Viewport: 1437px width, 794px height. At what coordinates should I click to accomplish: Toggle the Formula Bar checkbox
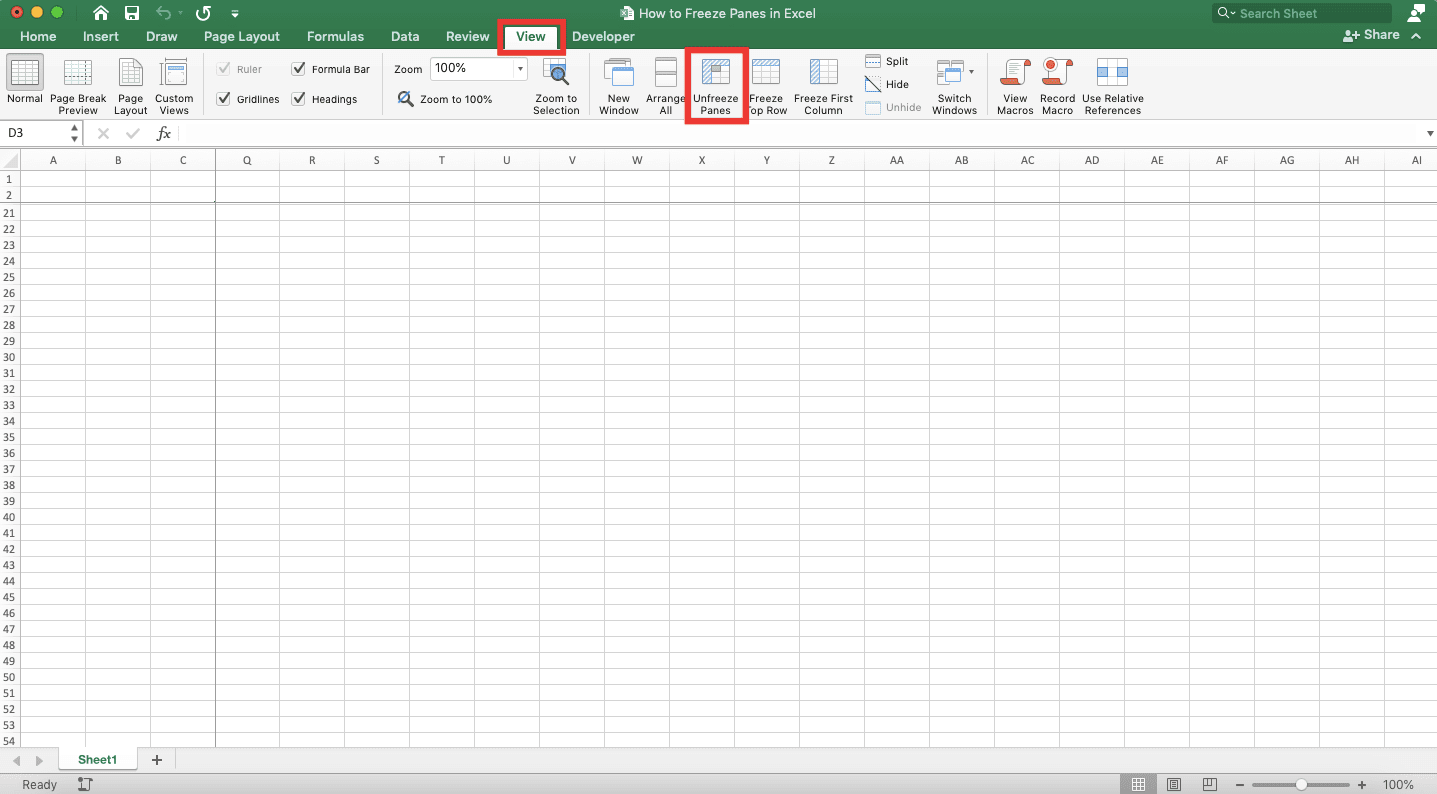[x=299, y=69]
